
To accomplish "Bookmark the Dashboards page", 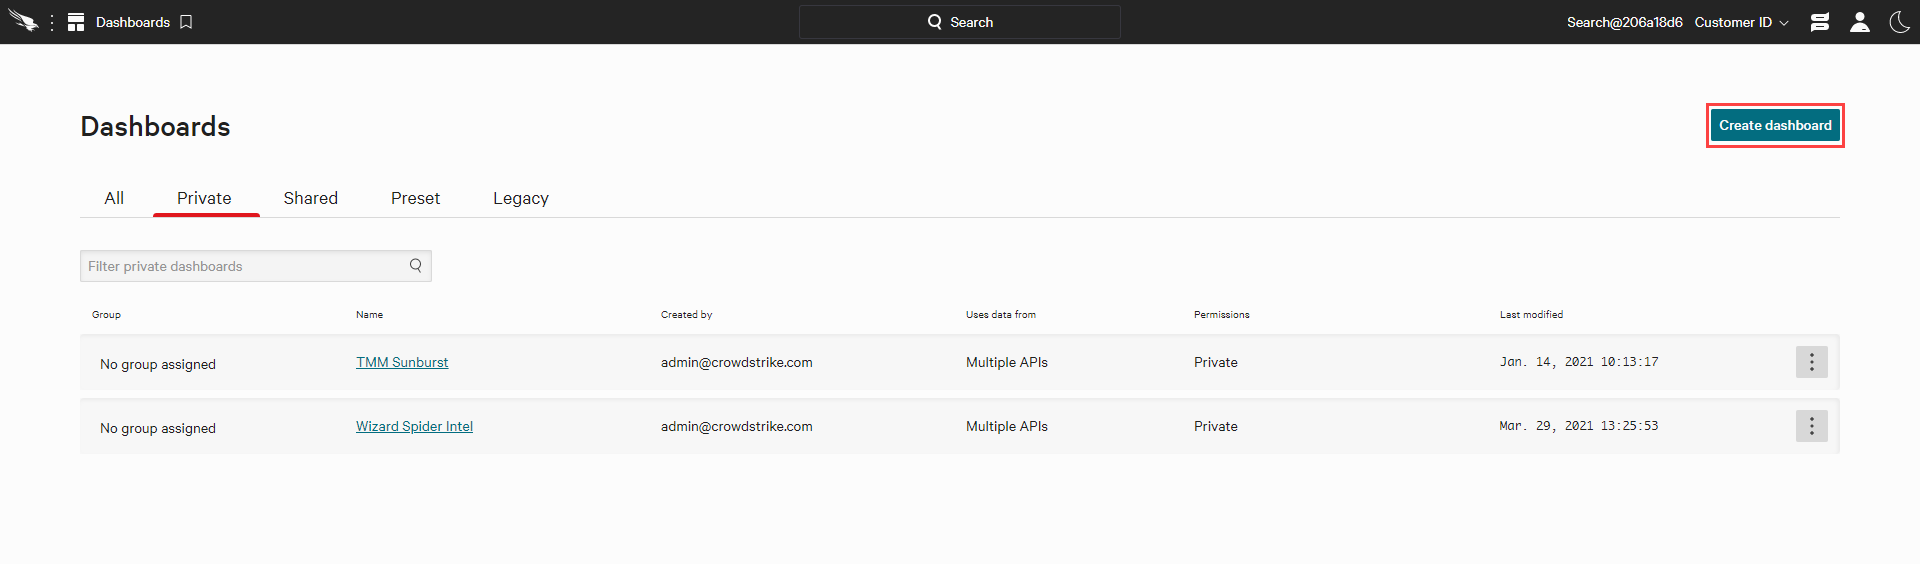I will 186,22.
